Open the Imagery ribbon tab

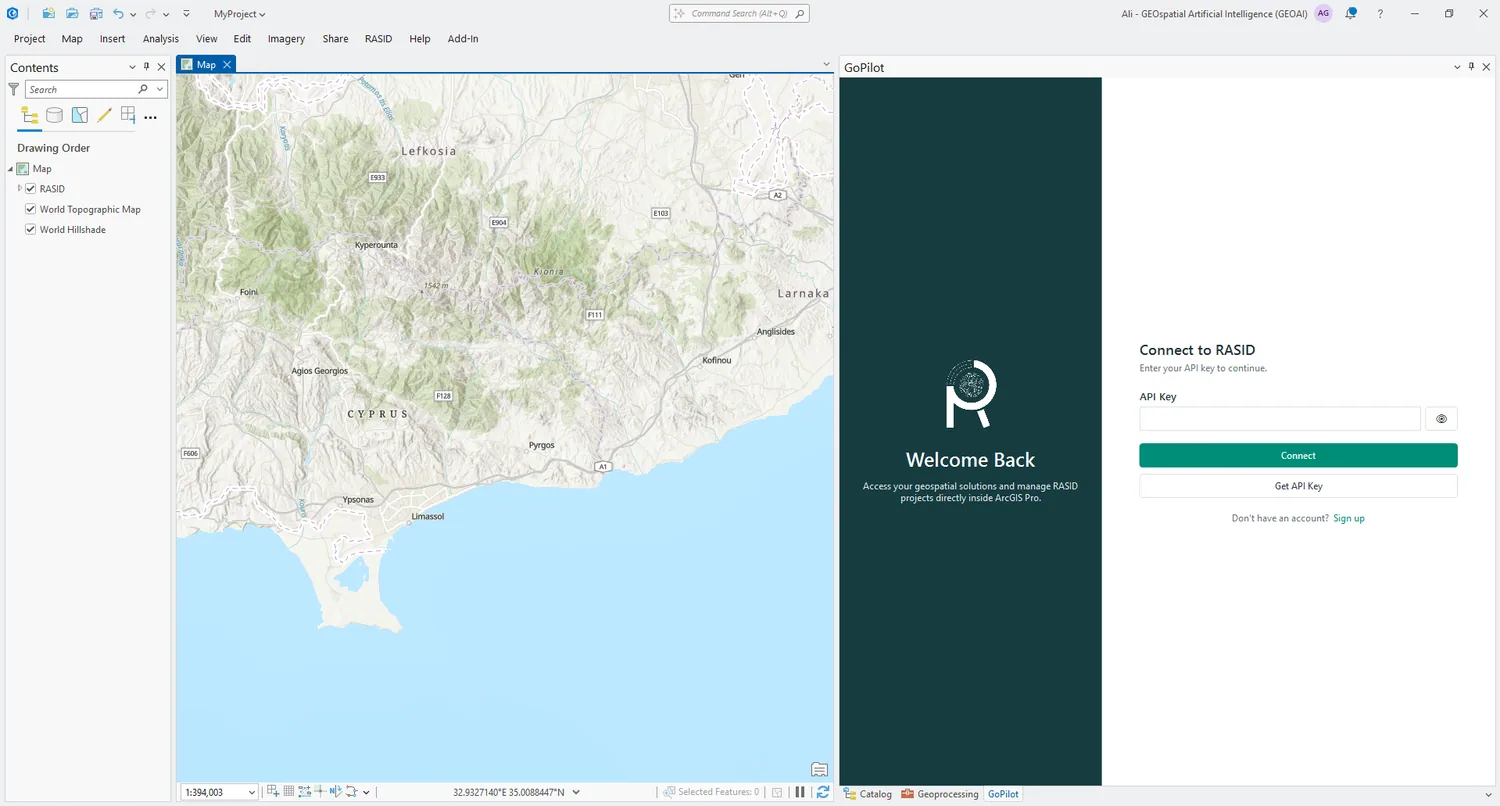point(286,39)
